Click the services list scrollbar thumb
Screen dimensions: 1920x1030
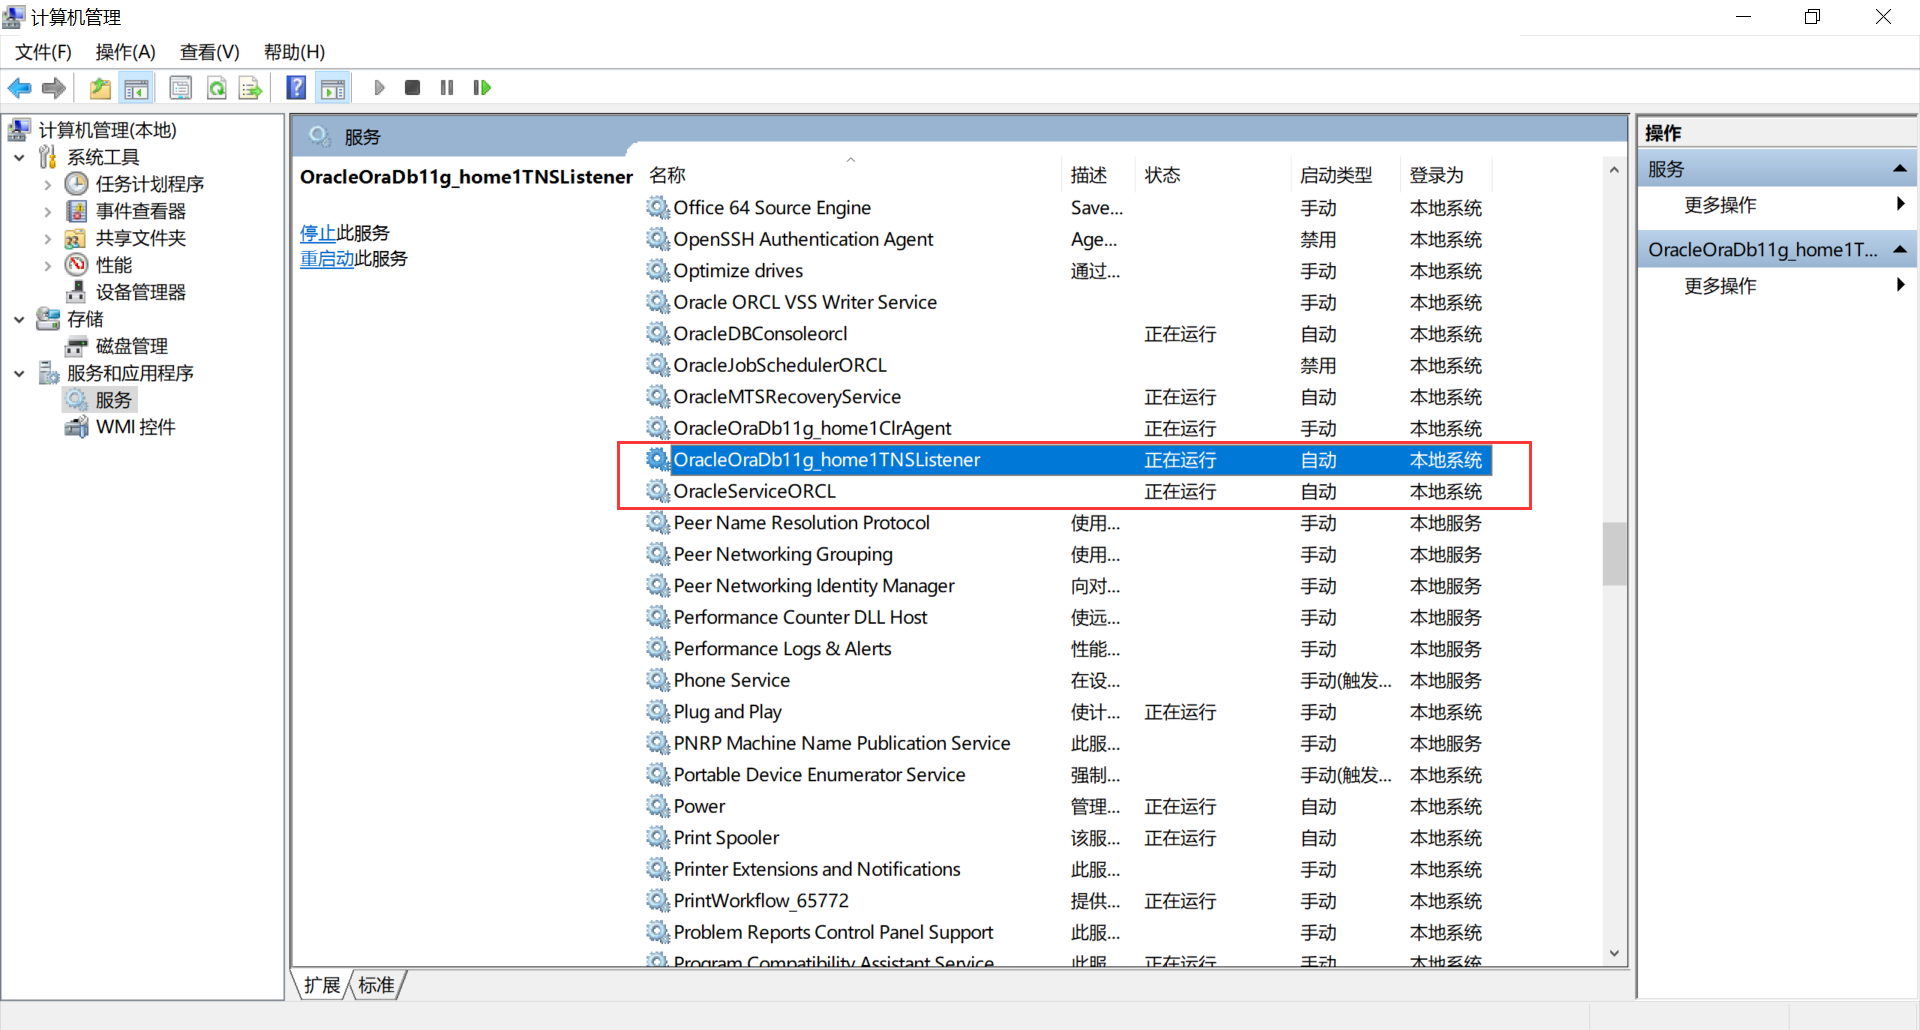[1614, 553]
